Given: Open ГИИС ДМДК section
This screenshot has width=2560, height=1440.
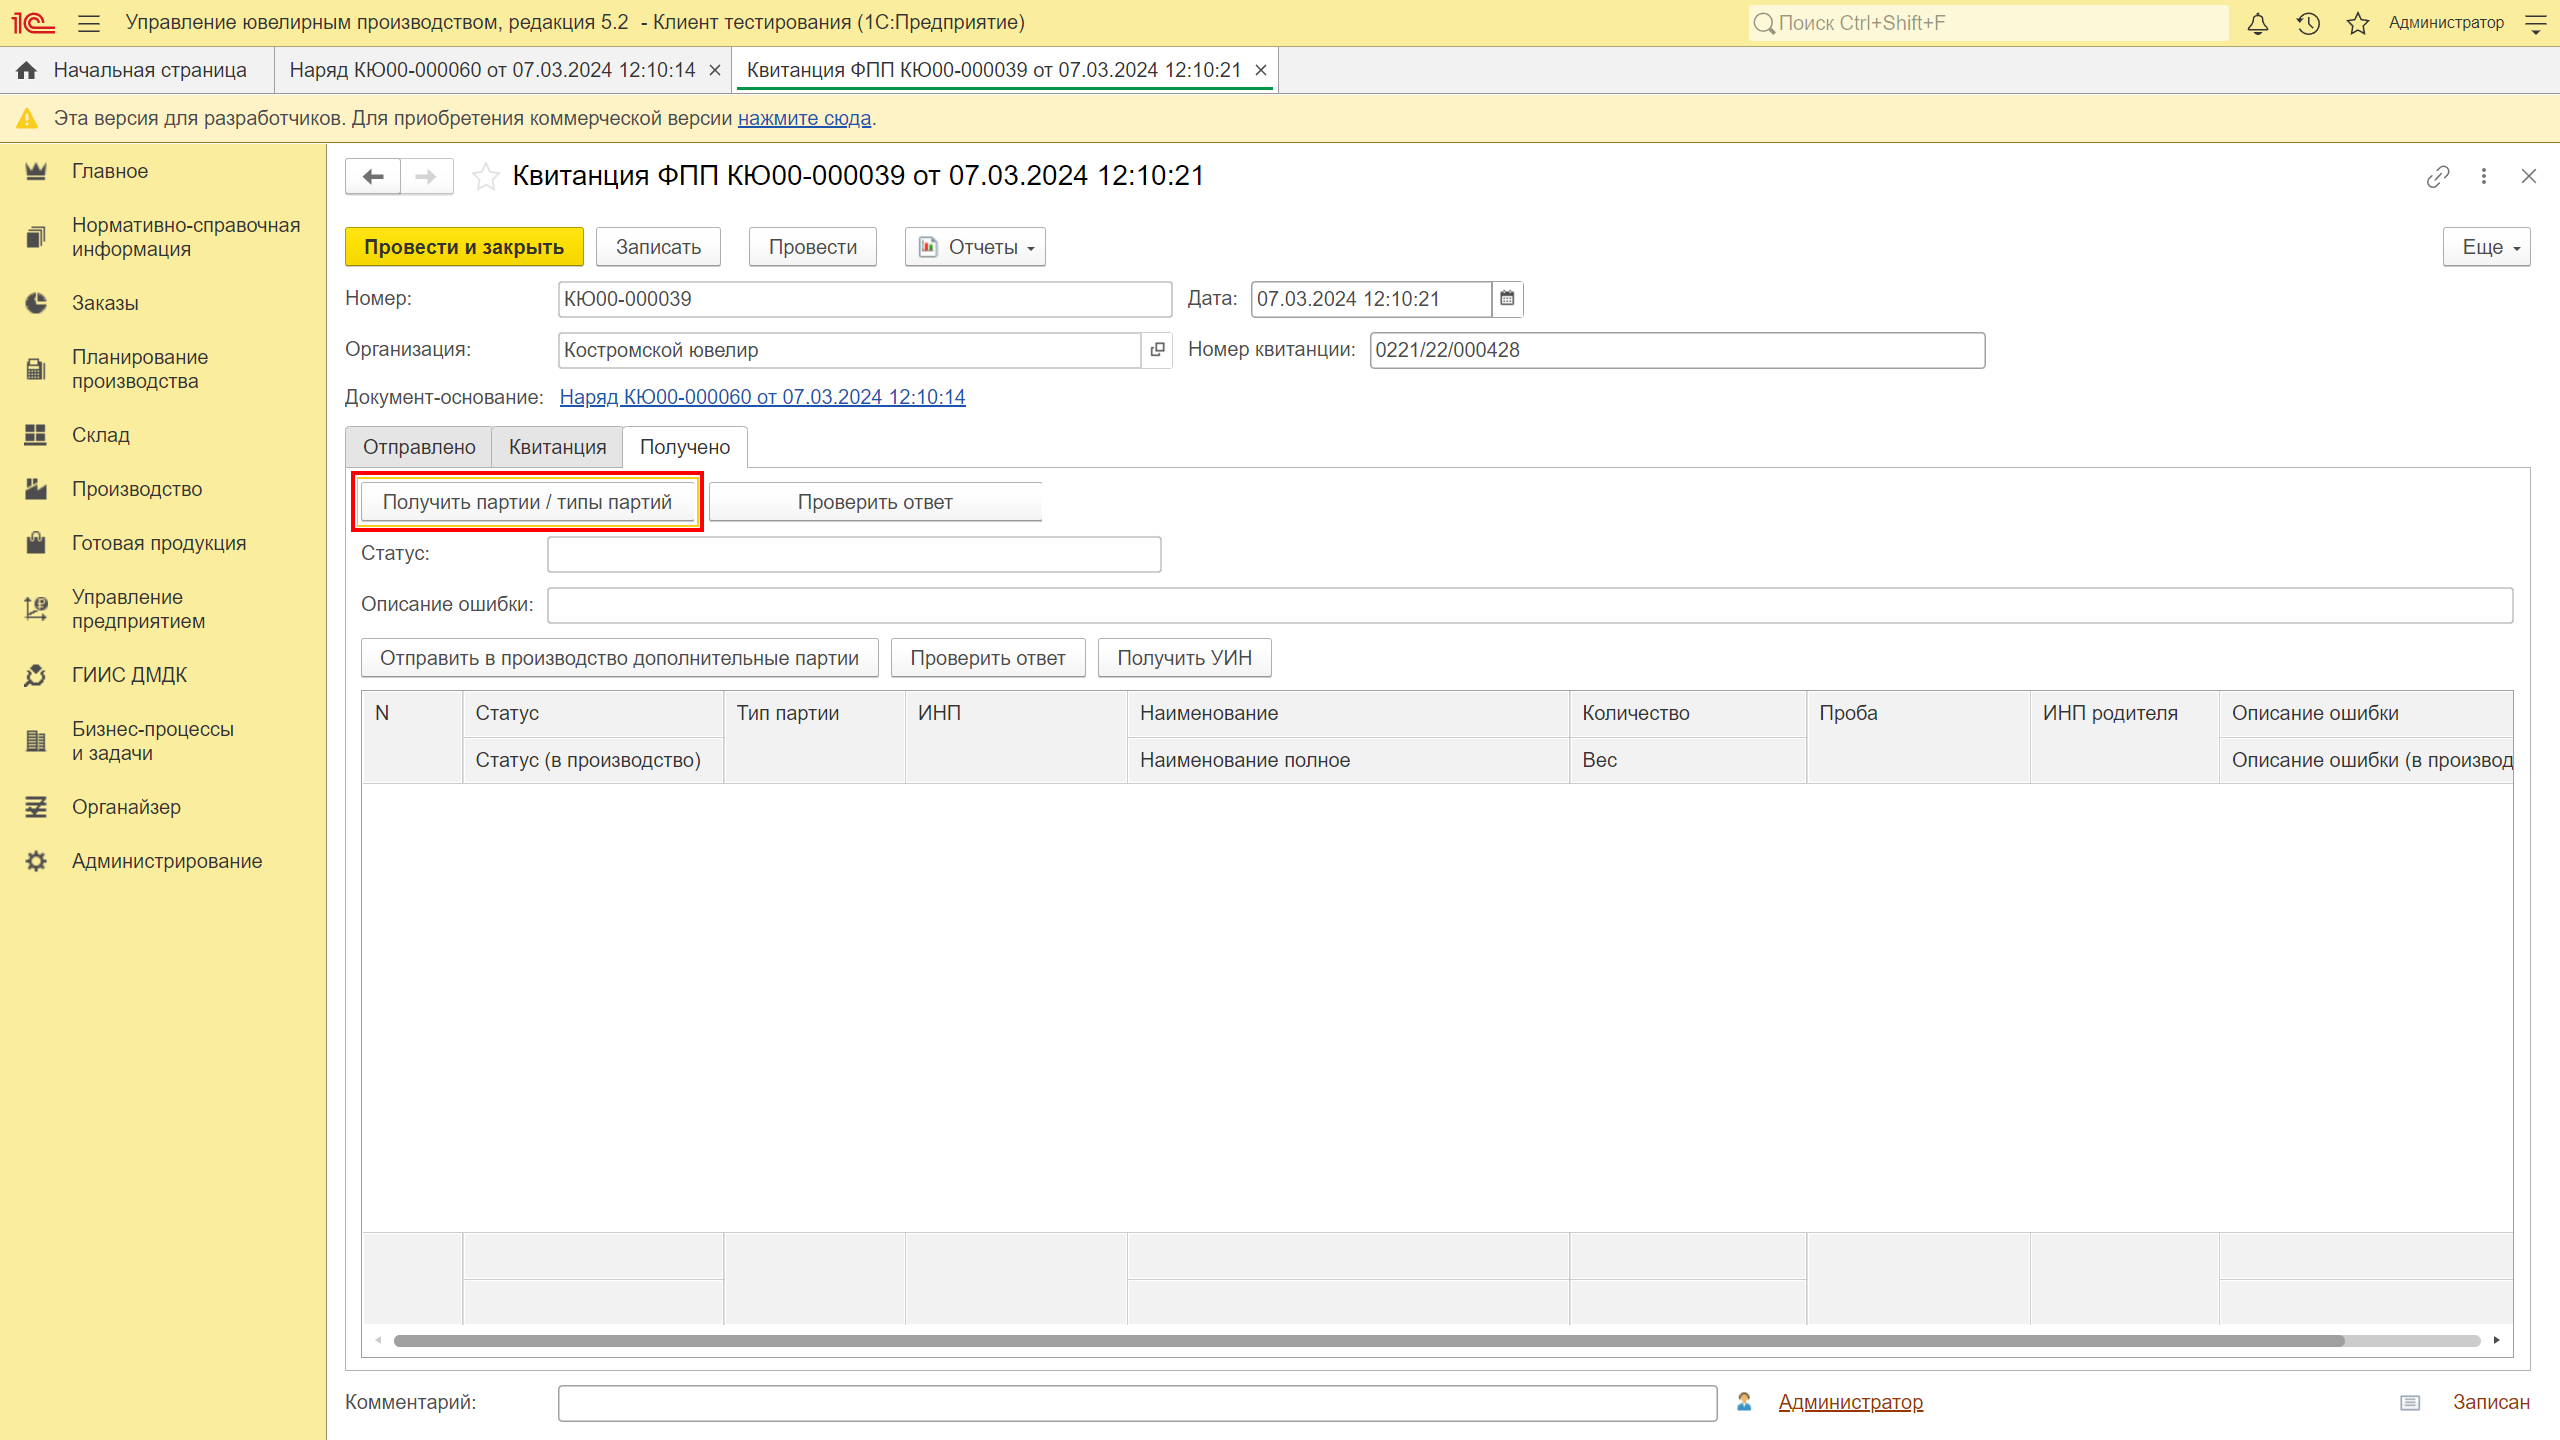Looking at the screenshot, I should (130, 675).
